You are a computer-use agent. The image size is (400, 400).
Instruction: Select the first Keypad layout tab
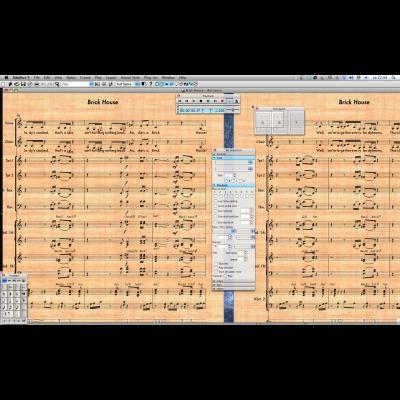coord(5,281)
